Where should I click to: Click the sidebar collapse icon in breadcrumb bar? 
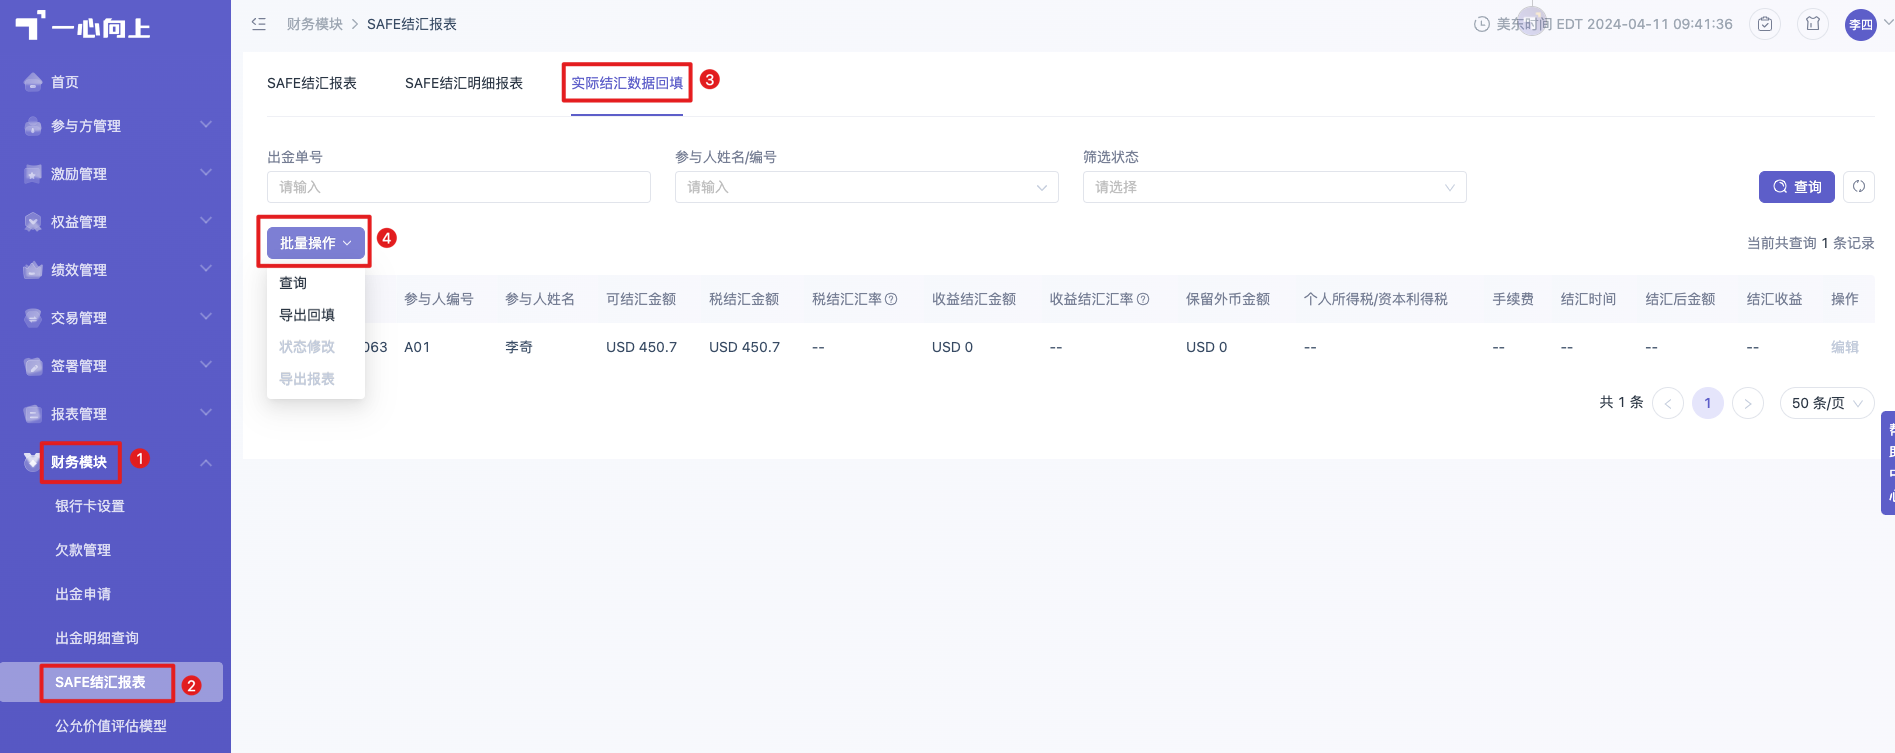[259, 24]
